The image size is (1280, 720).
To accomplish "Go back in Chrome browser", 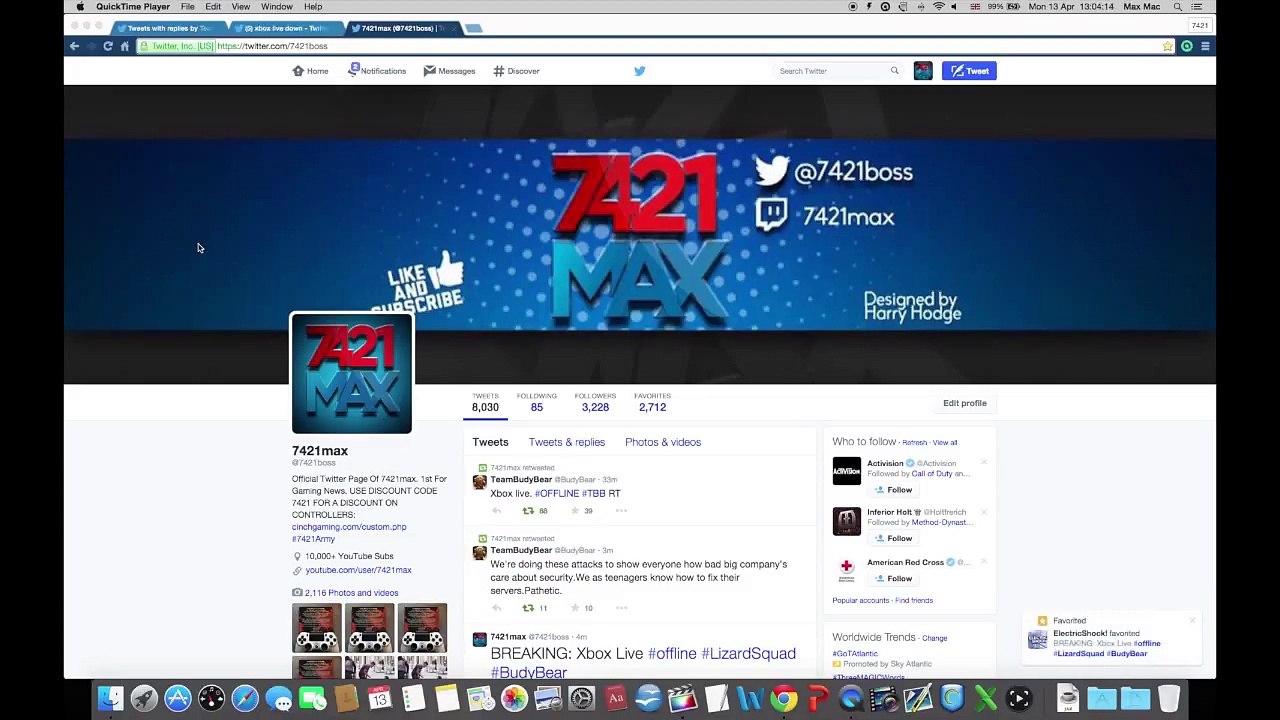I will coord(74,46).
